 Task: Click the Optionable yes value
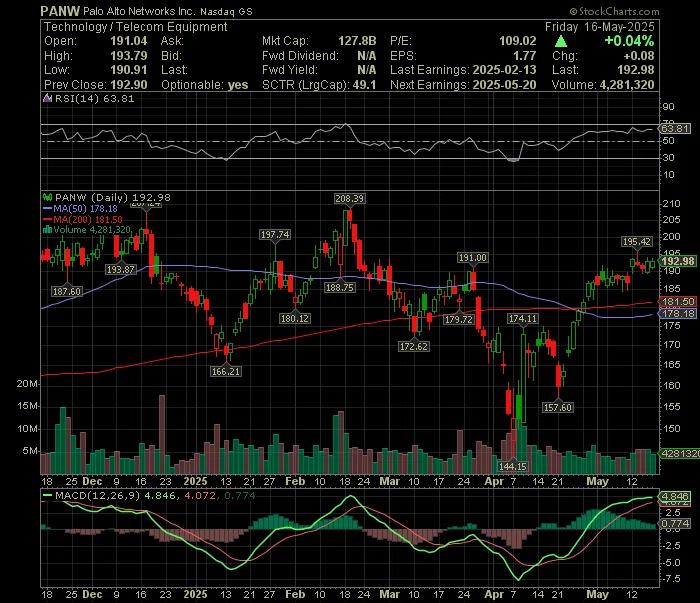(x=238, y=85)
